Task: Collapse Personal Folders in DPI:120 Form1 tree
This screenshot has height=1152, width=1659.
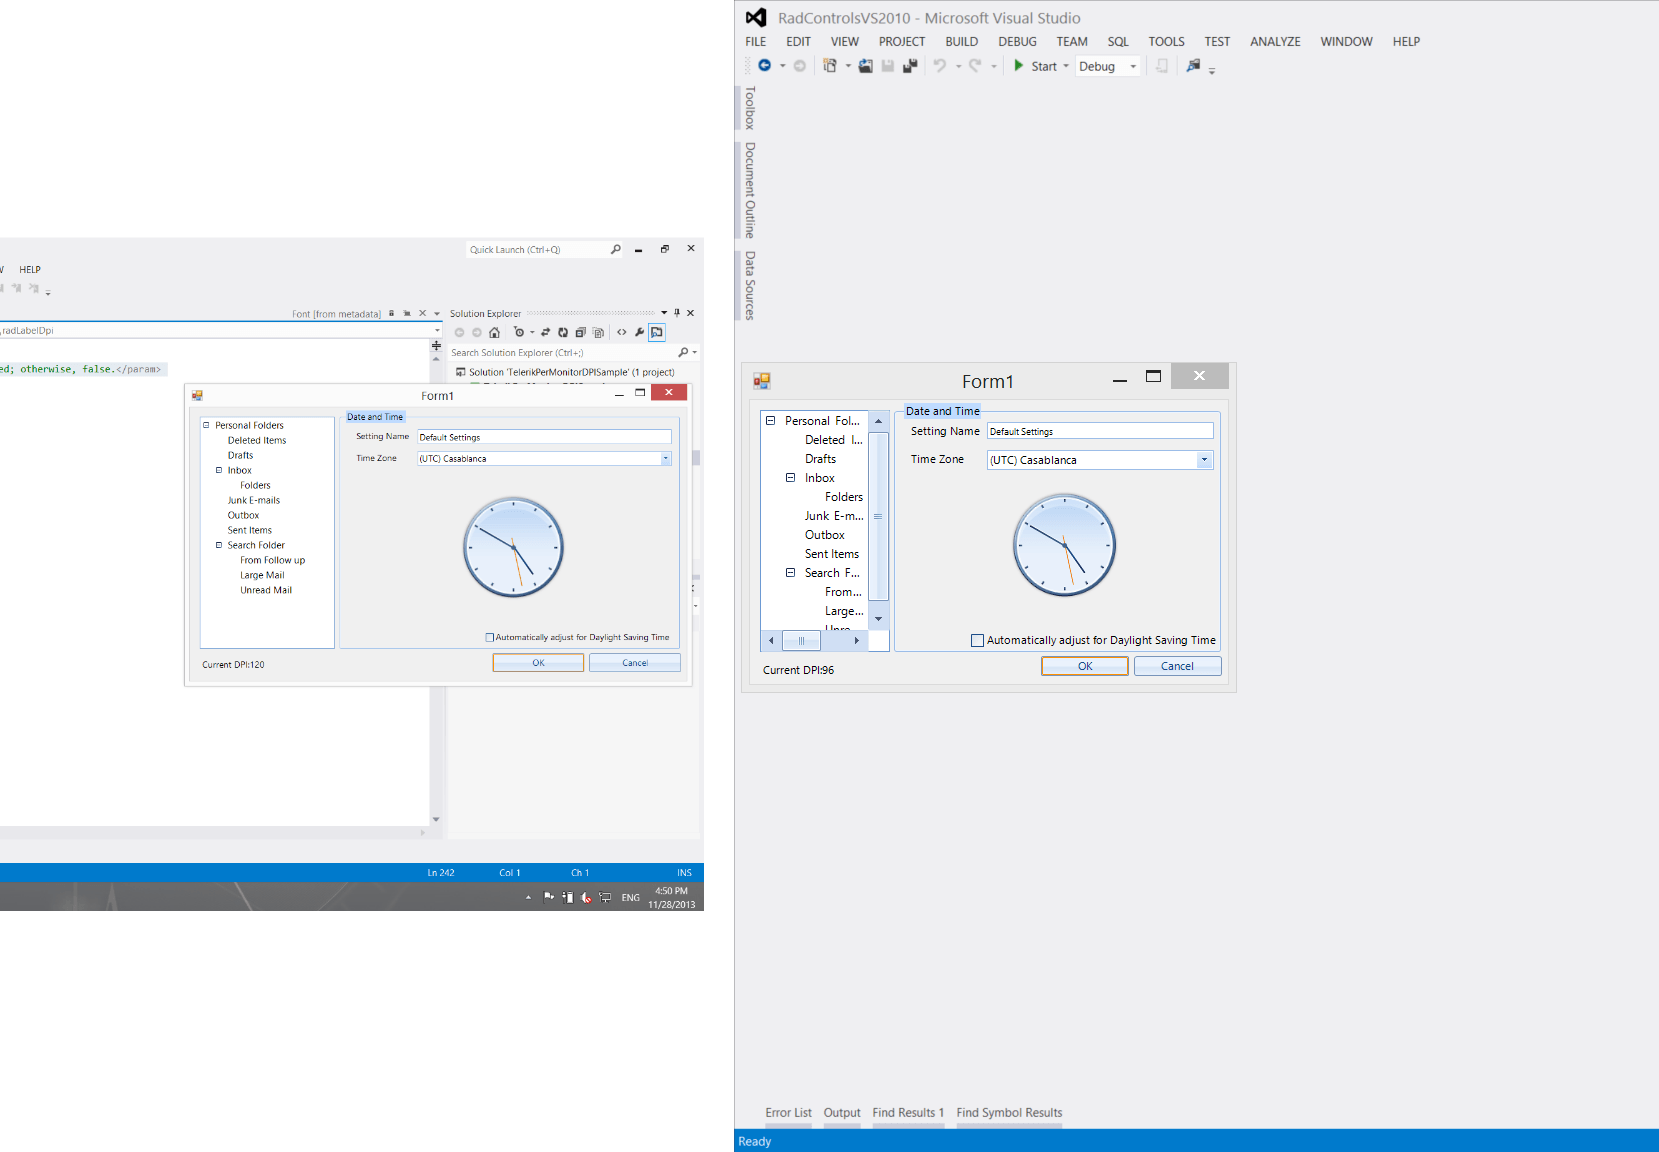Action: click(207, 425)
